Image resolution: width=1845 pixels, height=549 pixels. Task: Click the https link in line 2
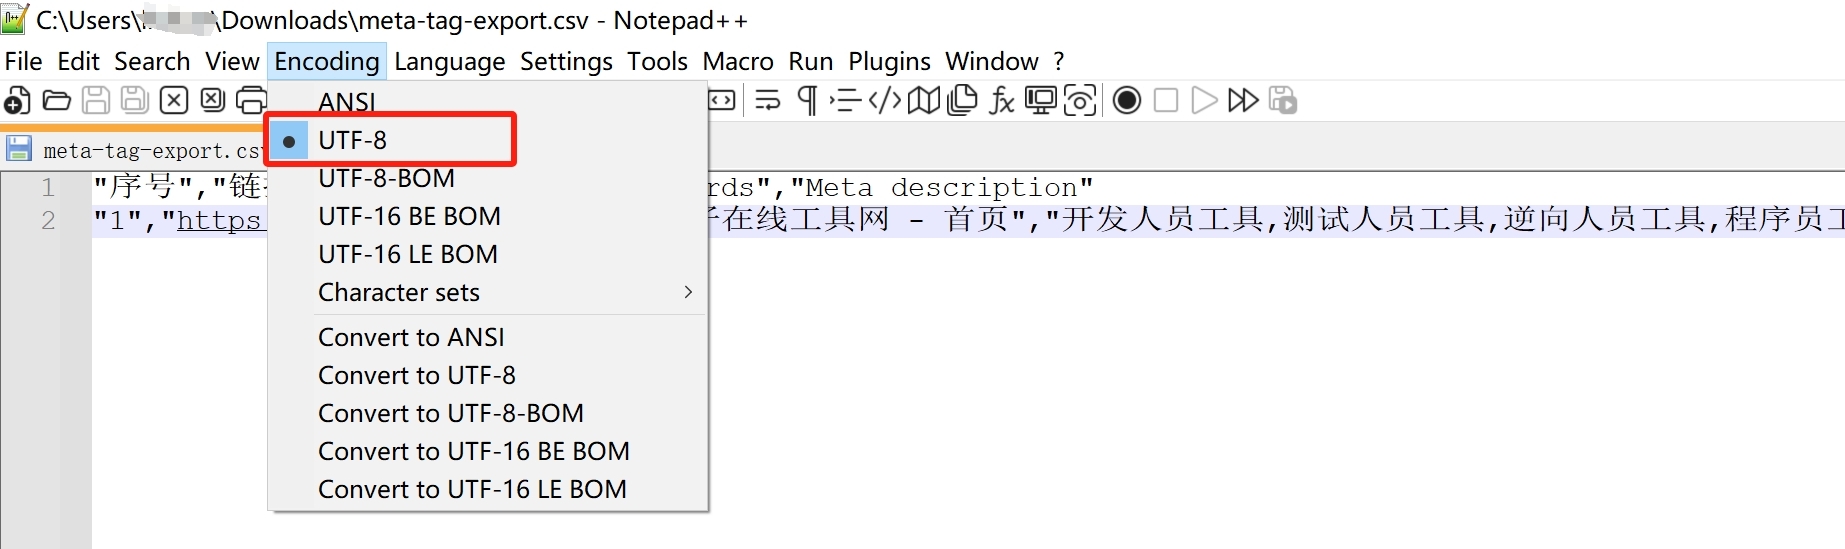coord(218,220)
